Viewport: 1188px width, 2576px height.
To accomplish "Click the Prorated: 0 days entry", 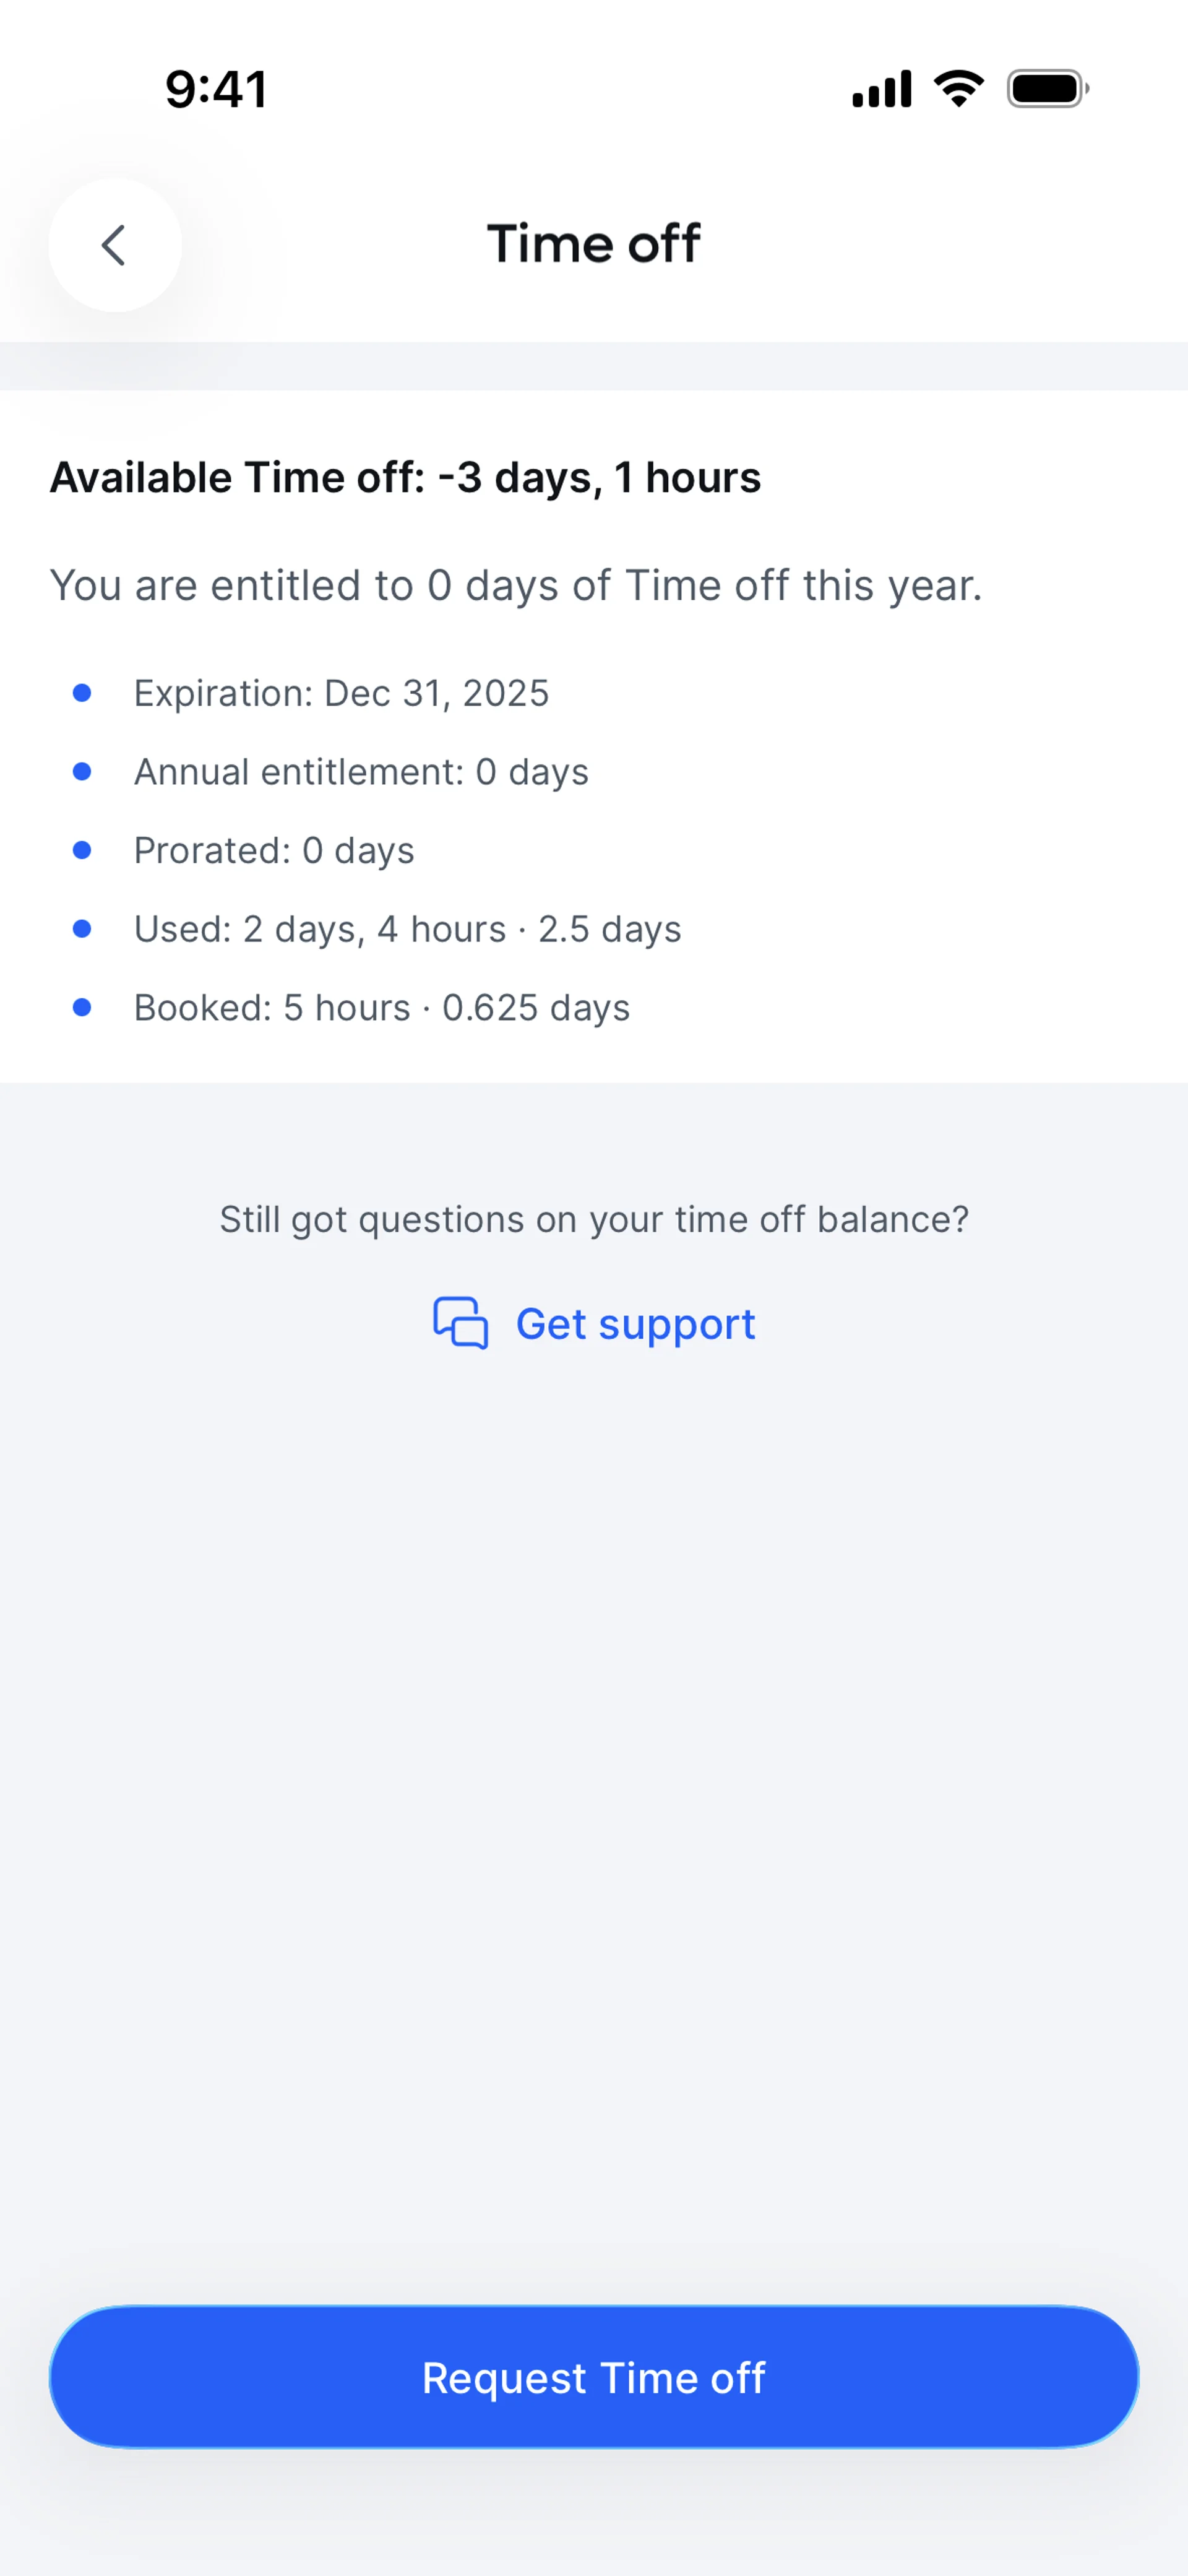I will 274,850.
